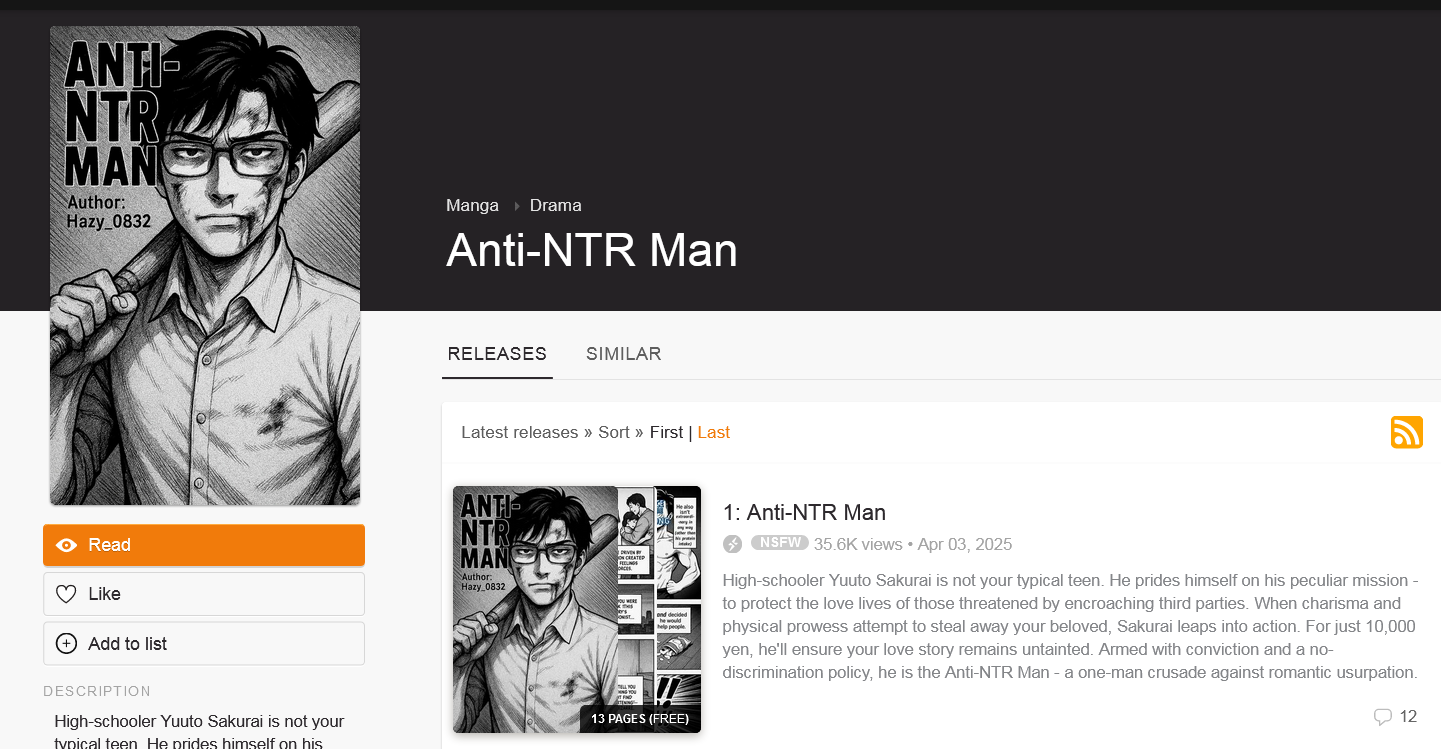
Task: Click the breadcrumb arrow between Manga and Drama
Action: 517,206
